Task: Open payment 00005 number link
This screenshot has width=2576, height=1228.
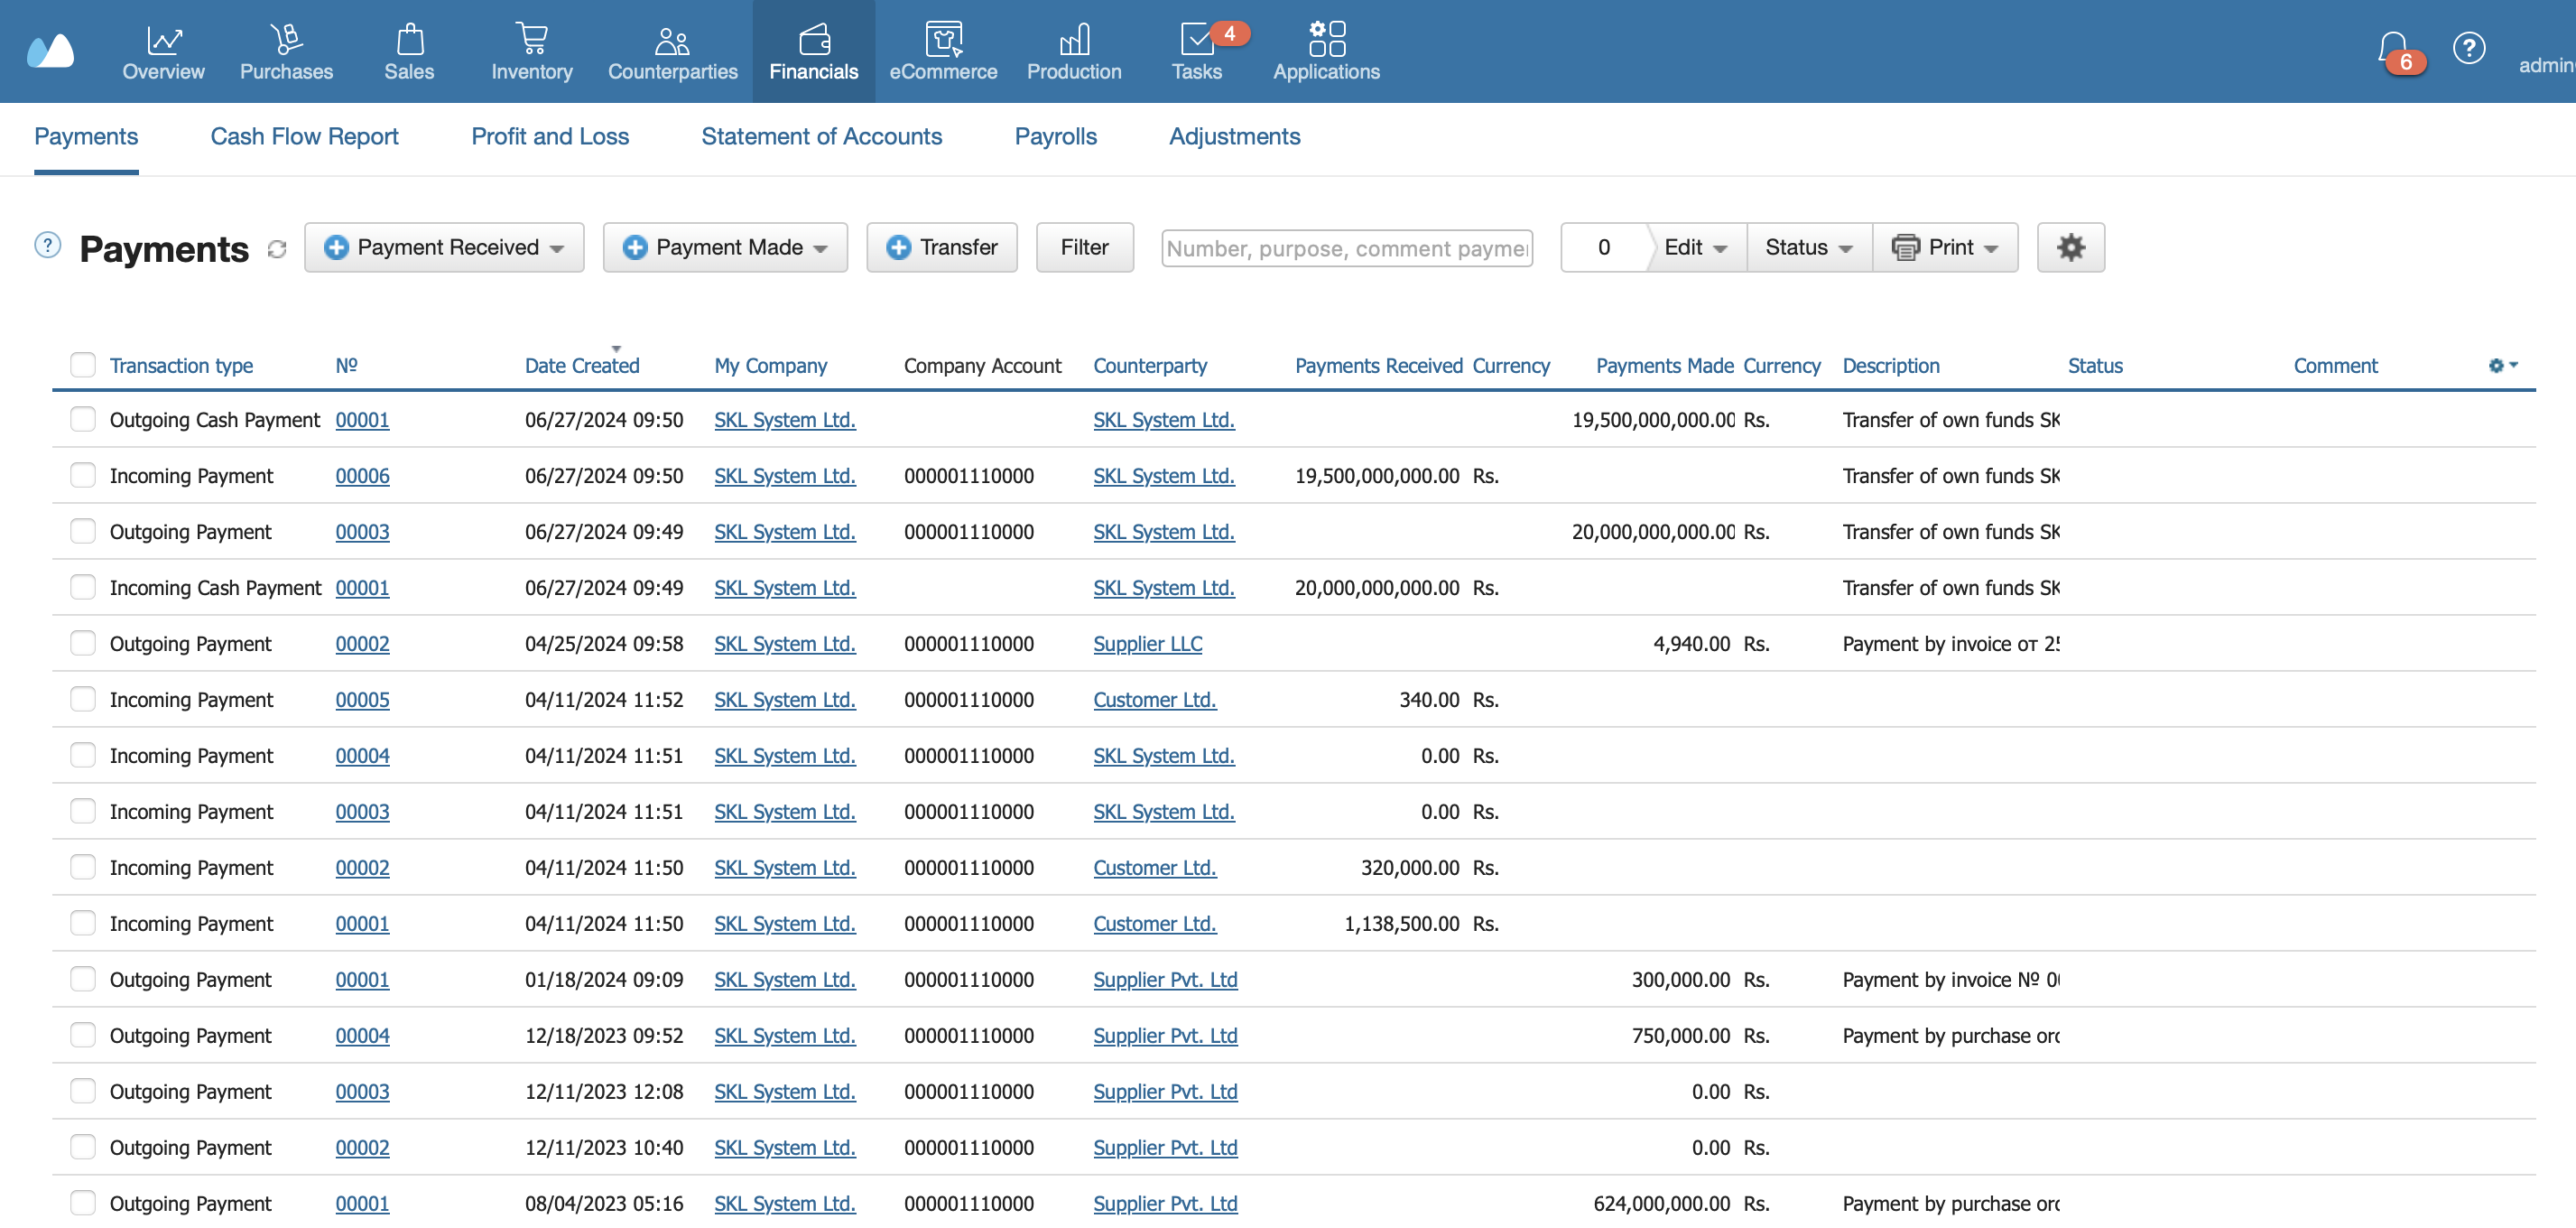Action: 362,699
